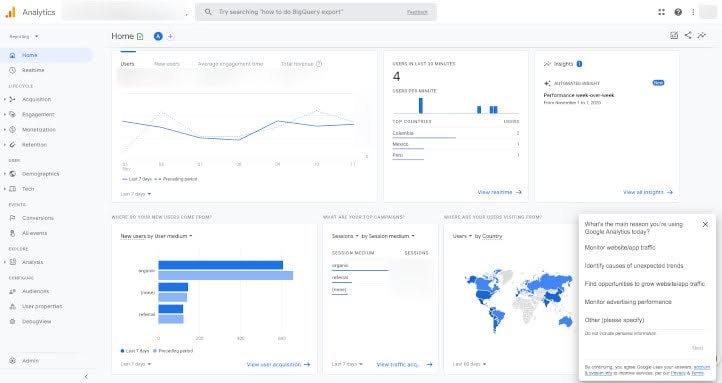
Task: Click the Admin gear icon
Action: 12,361
